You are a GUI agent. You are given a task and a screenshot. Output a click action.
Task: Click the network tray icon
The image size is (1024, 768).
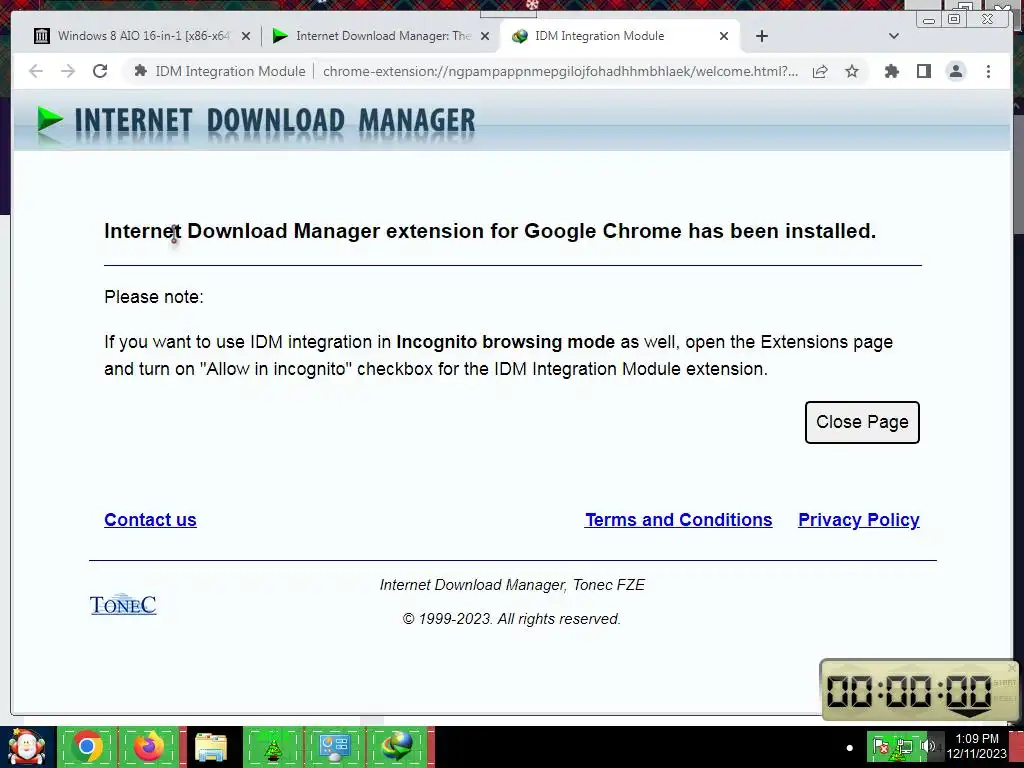point(904,746)
